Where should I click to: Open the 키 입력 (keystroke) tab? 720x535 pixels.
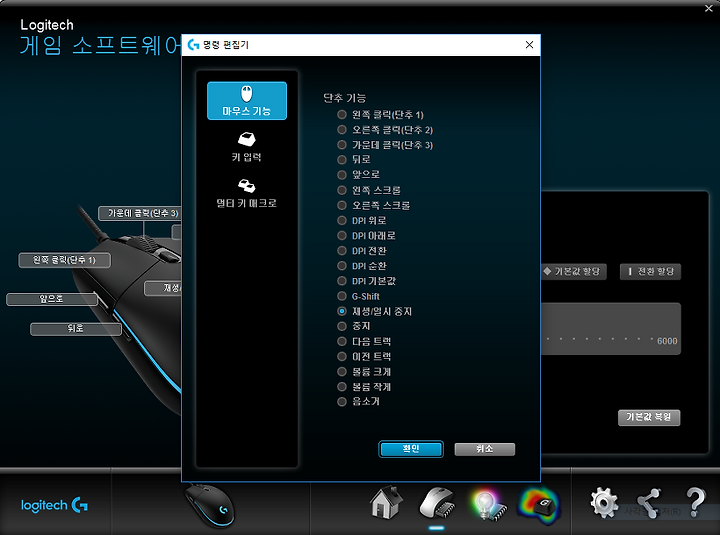point(247,147)
